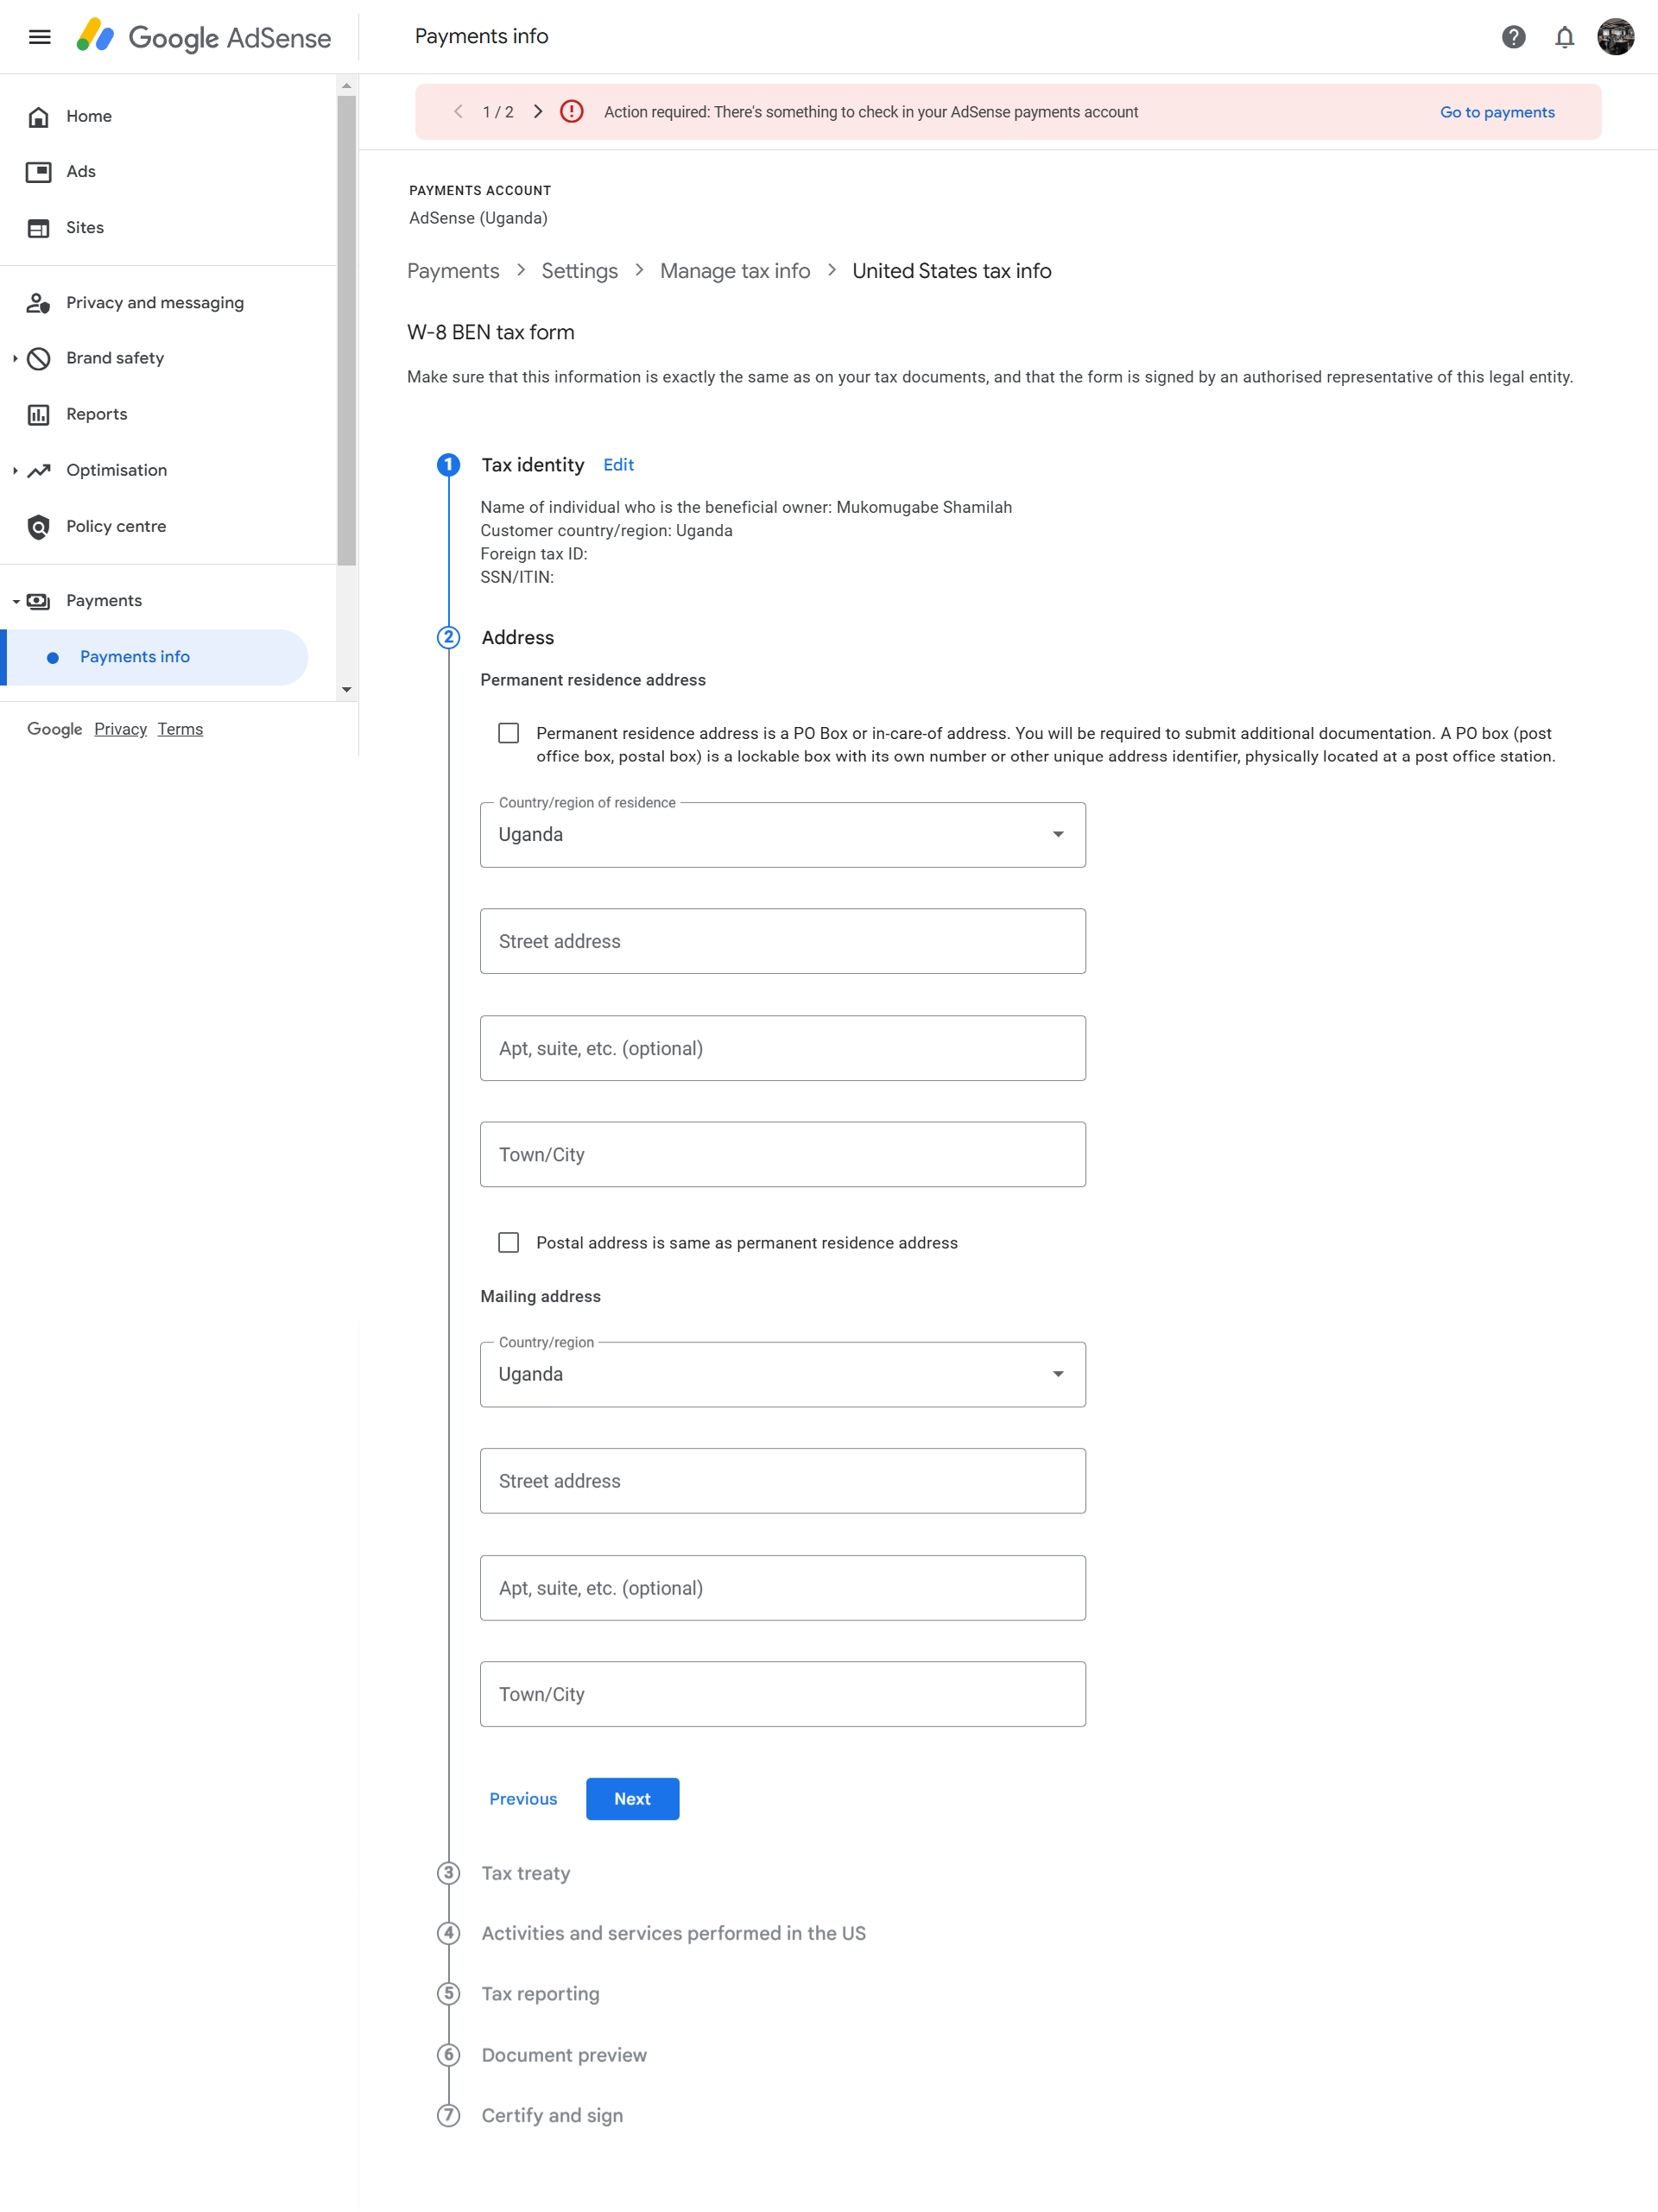This screenshot has height=2212, width=1658.
Task: Open the Terms footer link
Action: point(180,729)
